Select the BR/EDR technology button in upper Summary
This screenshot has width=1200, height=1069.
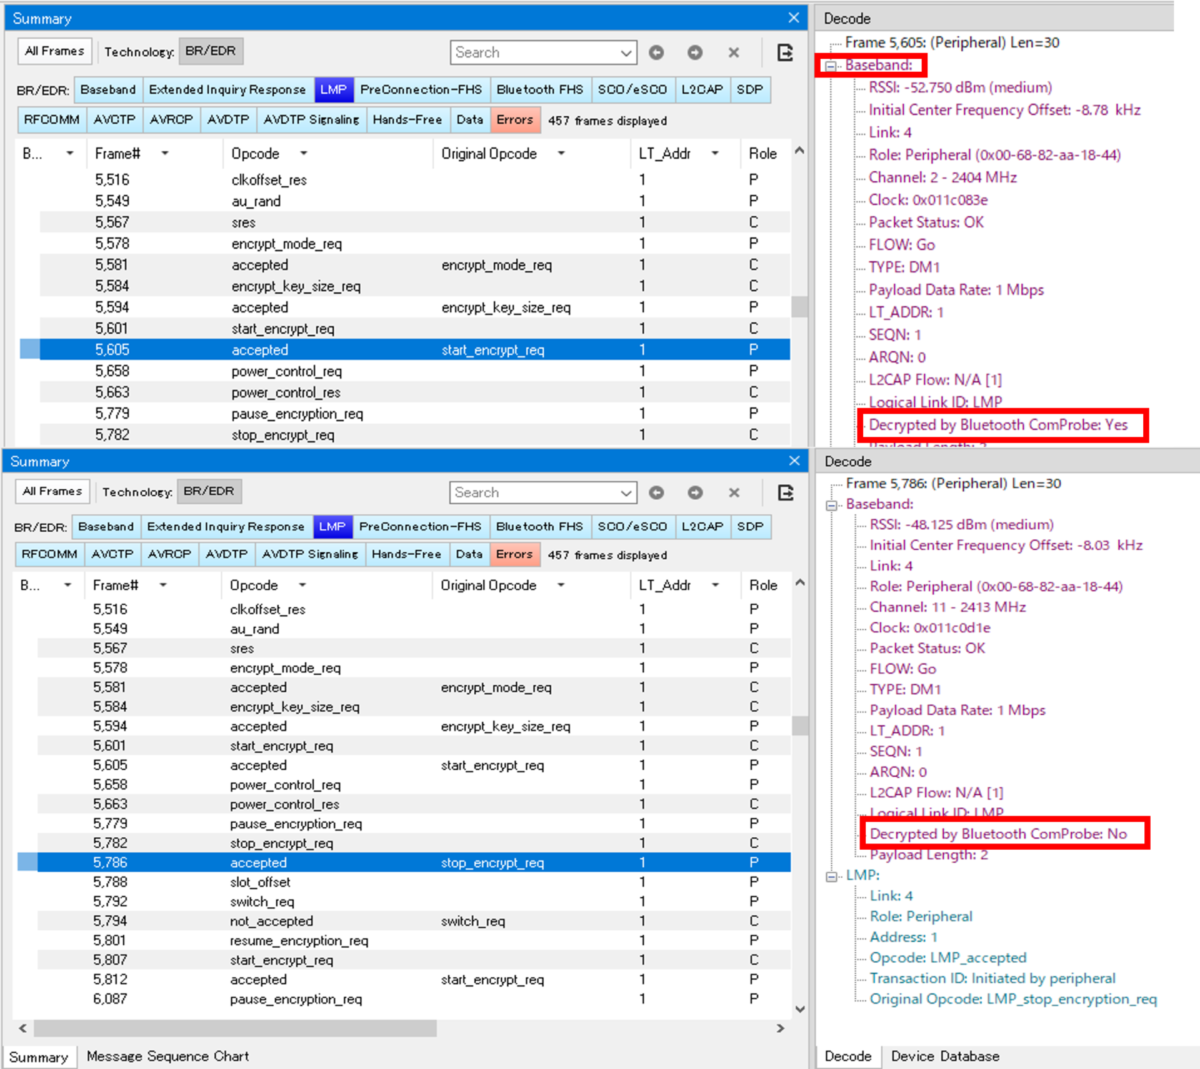click(x=210, y=51)
